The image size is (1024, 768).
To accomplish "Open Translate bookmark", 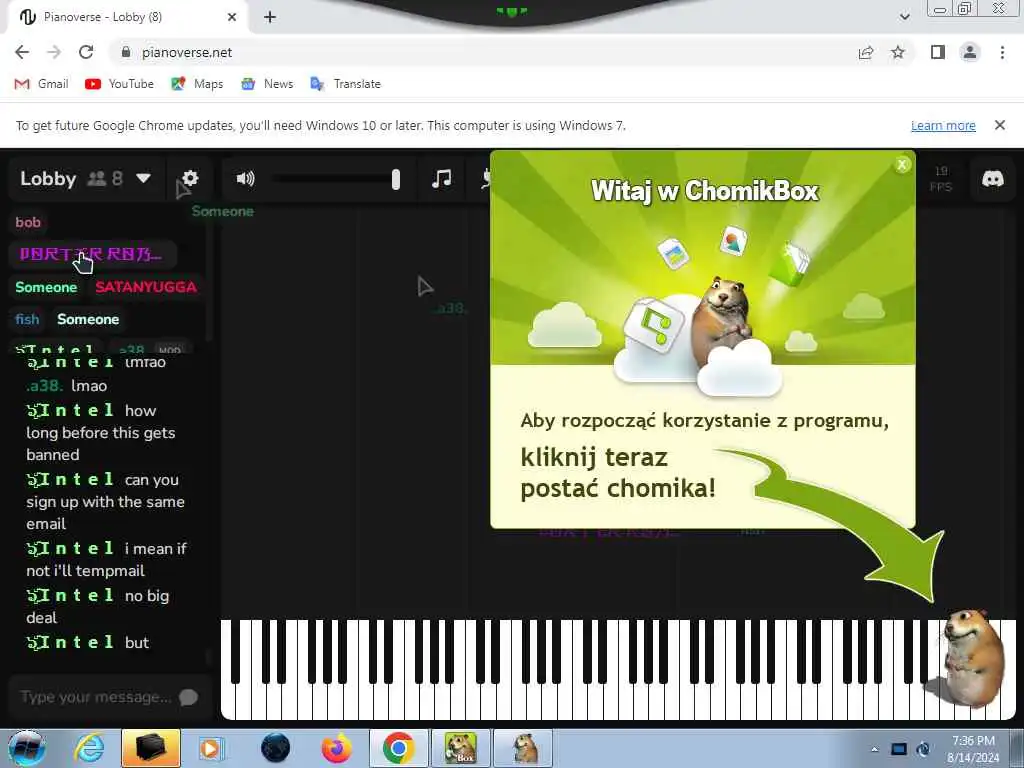I will (345, 84).
